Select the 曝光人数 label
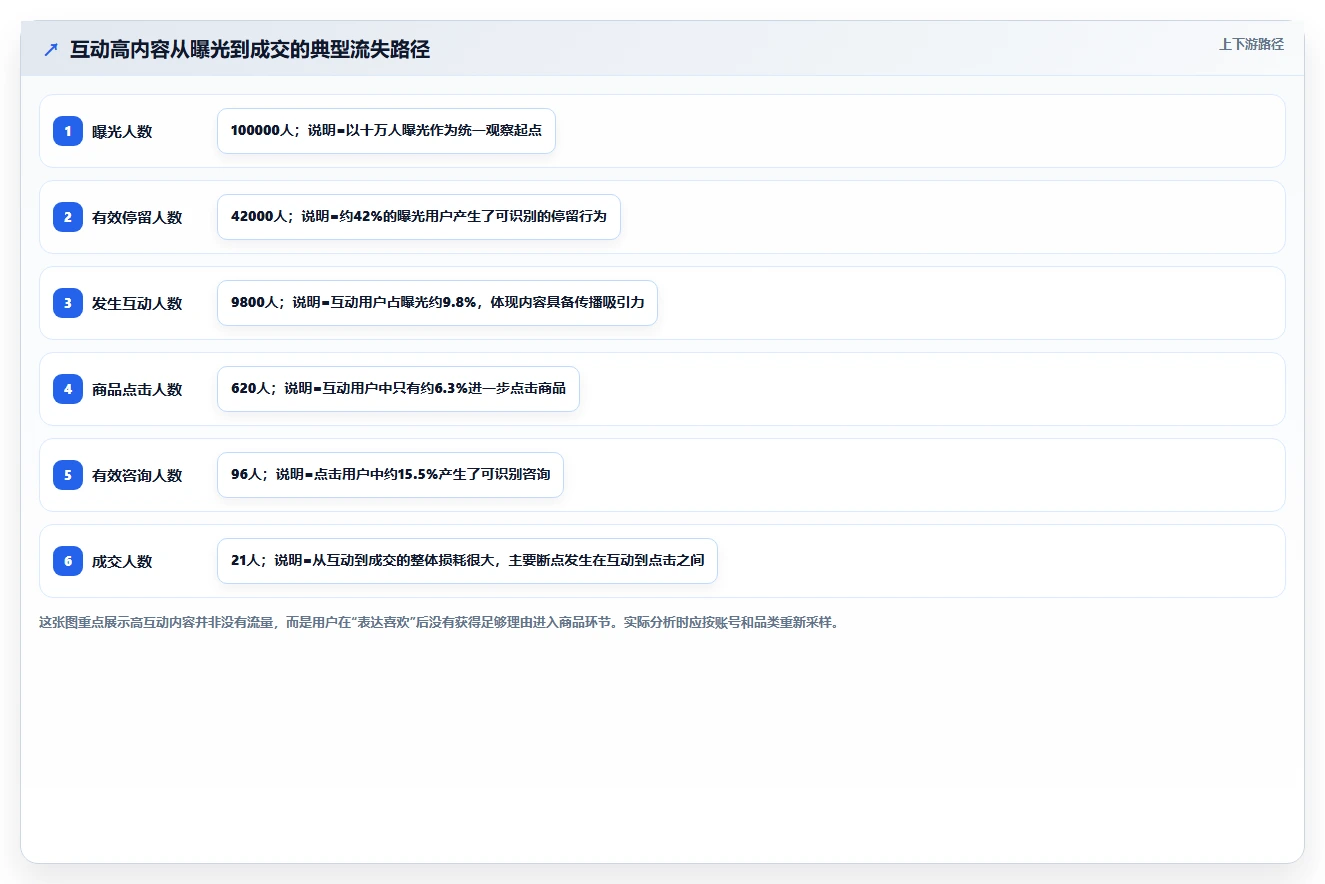1325x884 pixels. point(122,131)
